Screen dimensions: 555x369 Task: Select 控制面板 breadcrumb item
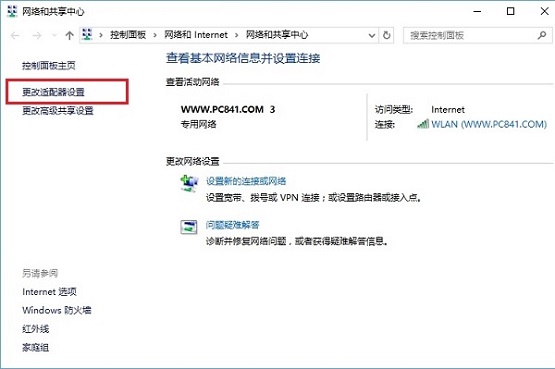pyautogui.click(x=128, y=35)
